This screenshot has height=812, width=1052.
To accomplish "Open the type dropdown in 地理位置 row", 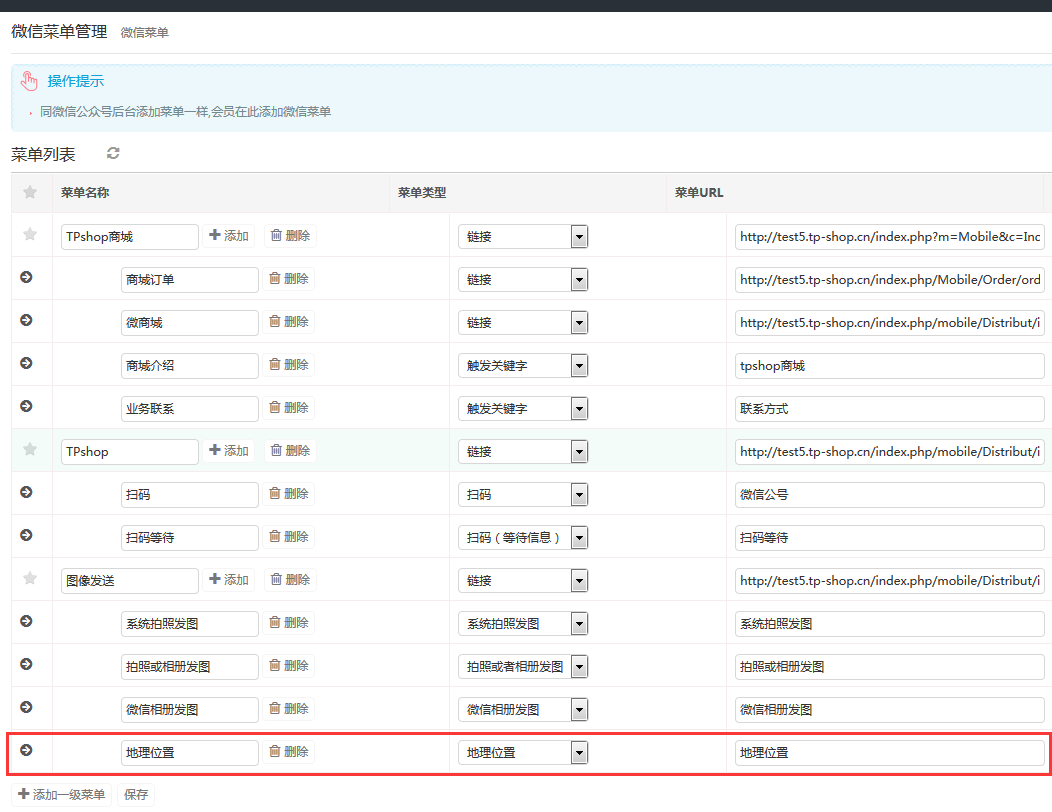I will pos(578,753).
